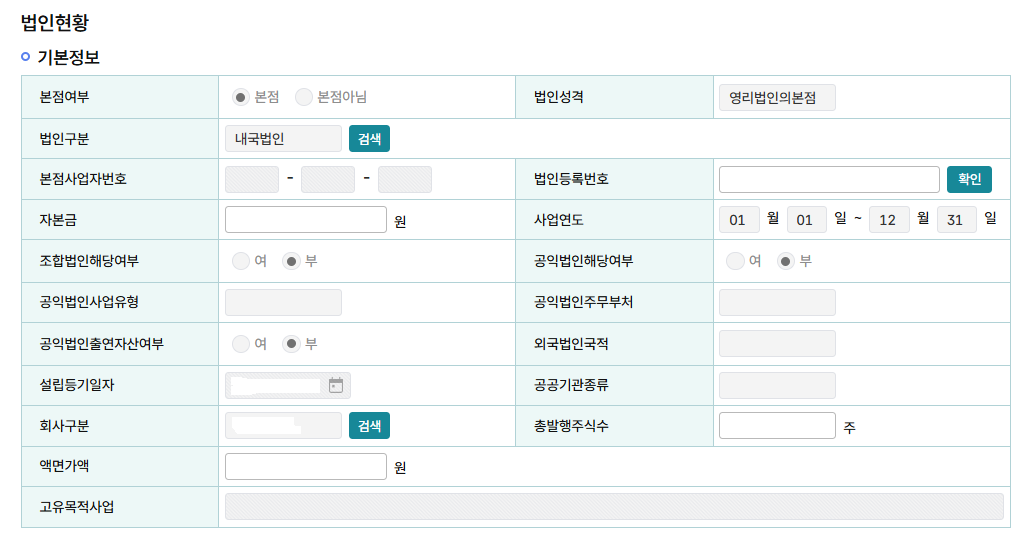Click the 회사구분 field
Screen dimensions: 1031x541
click(283, 425)
